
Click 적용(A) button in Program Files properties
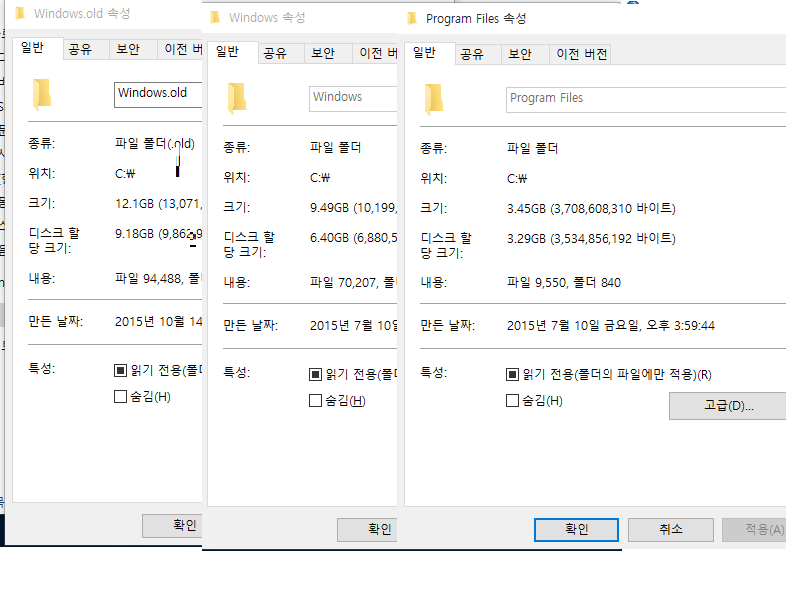754,530
